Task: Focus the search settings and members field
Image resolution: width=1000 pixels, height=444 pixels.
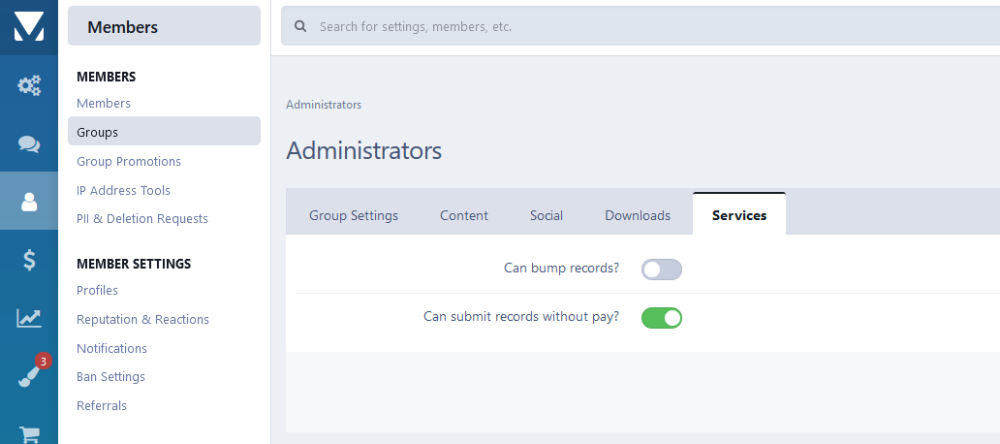Action: point(640,27)
